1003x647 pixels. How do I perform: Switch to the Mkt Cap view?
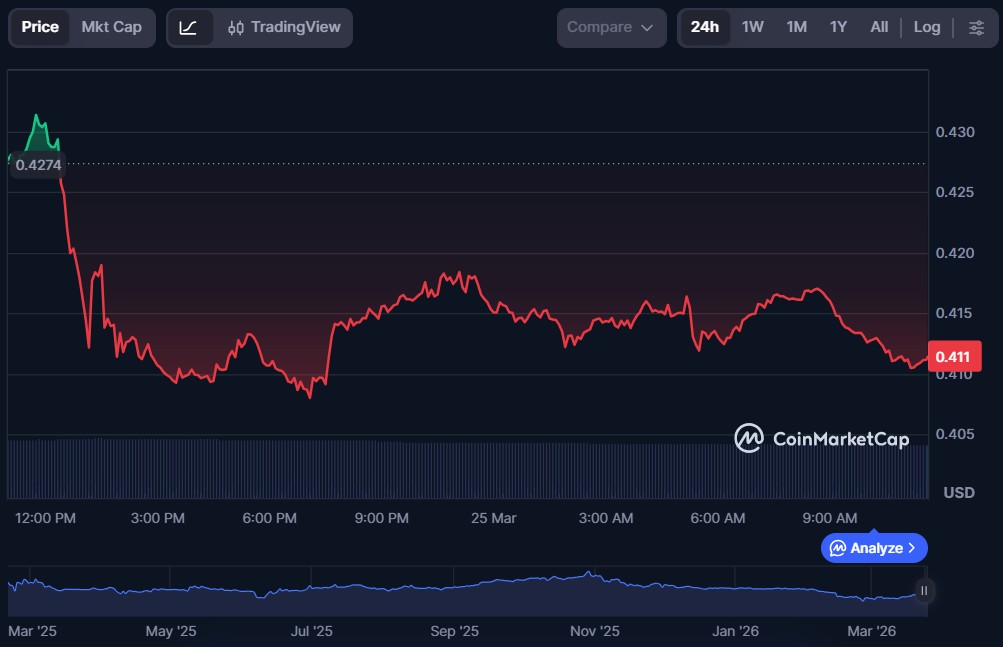click(x=111, y=27)
